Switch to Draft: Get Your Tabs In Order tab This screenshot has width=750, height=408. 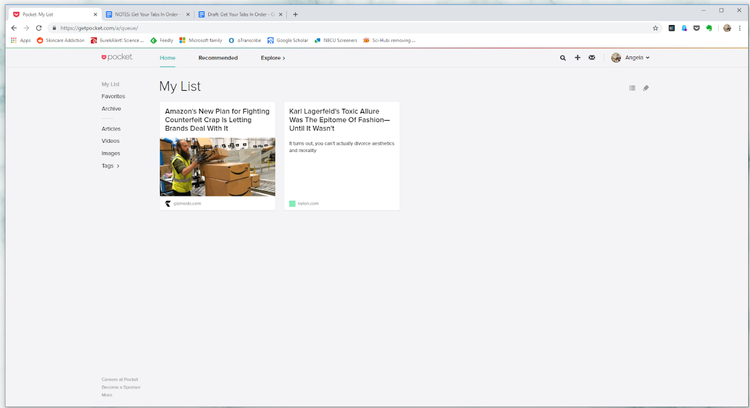click(x=237, y=14)
